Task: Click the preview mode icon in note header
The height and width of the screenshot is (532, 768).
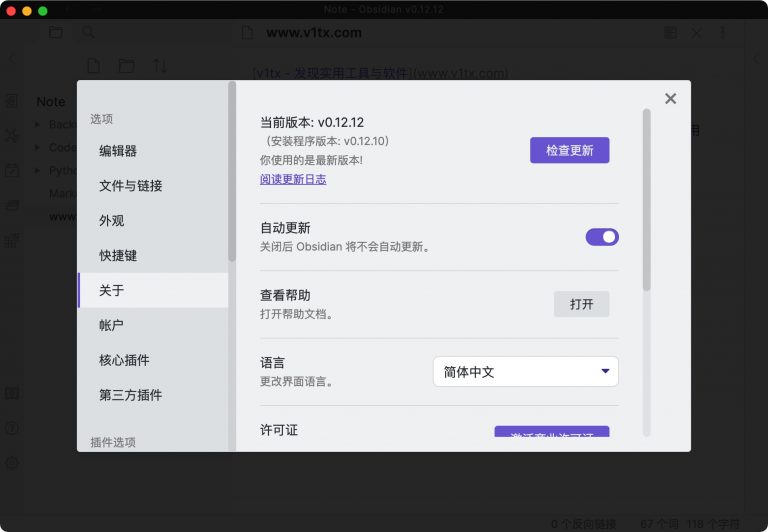Action: (670, 33)
